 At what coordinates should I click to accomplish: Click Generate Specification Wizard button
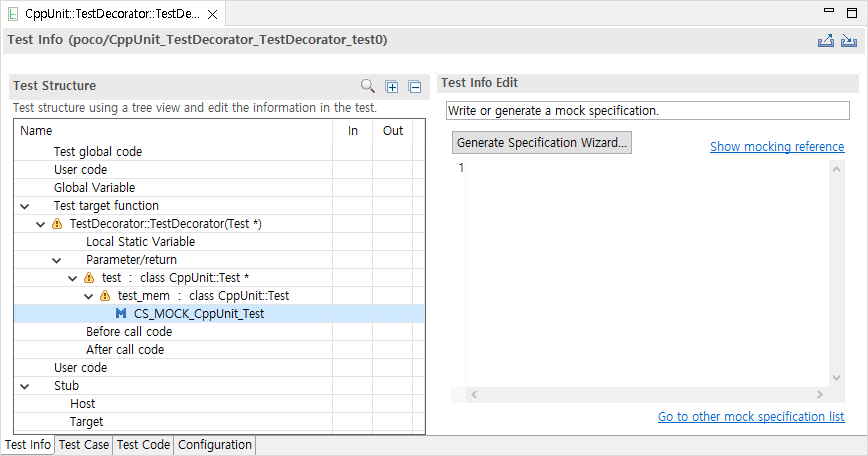tap(542, 142)
